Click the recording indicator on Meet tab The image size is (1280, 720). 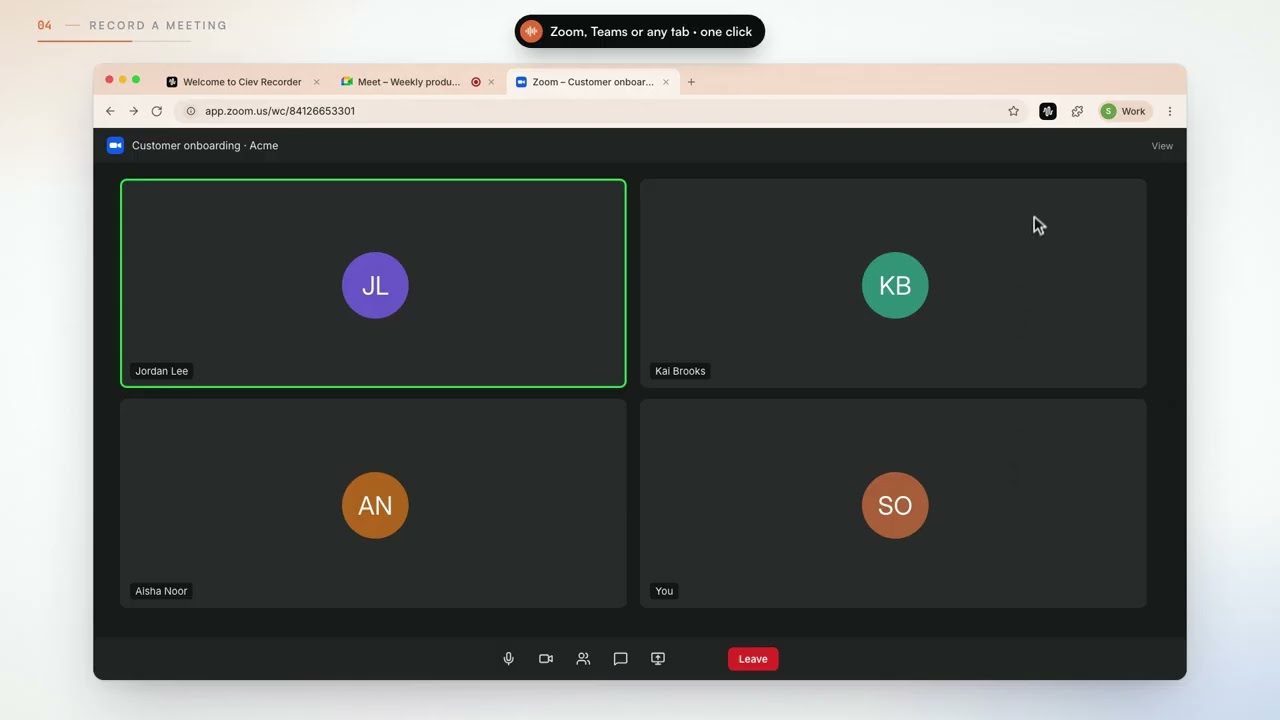tap(476, 82)
